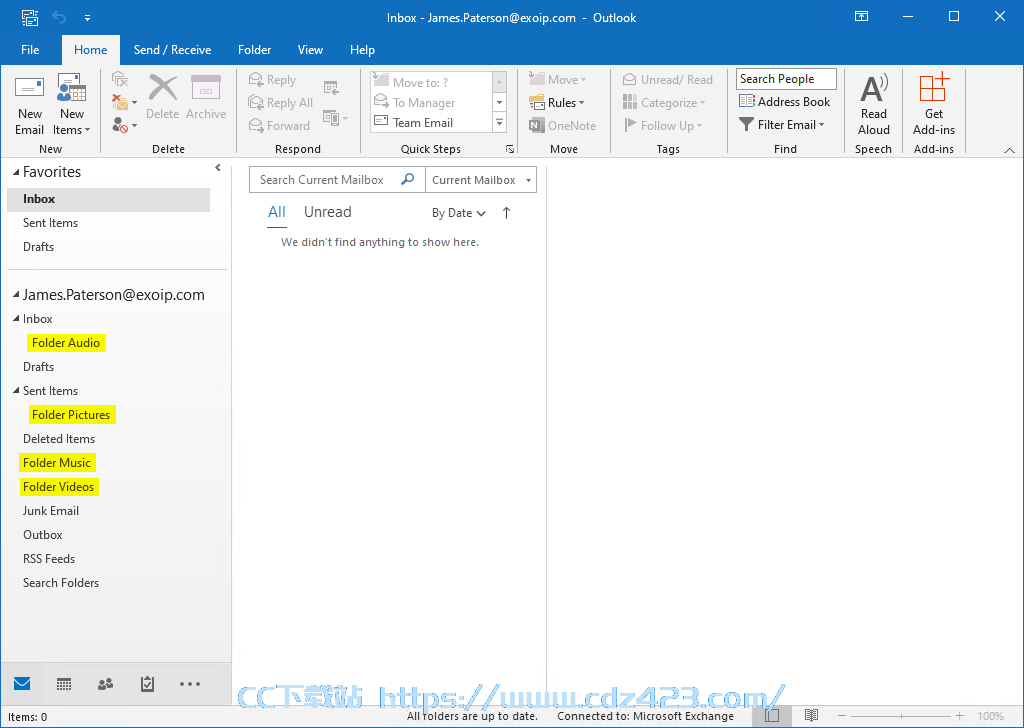Collapse the Sent Items folder tree

[16, 390]
